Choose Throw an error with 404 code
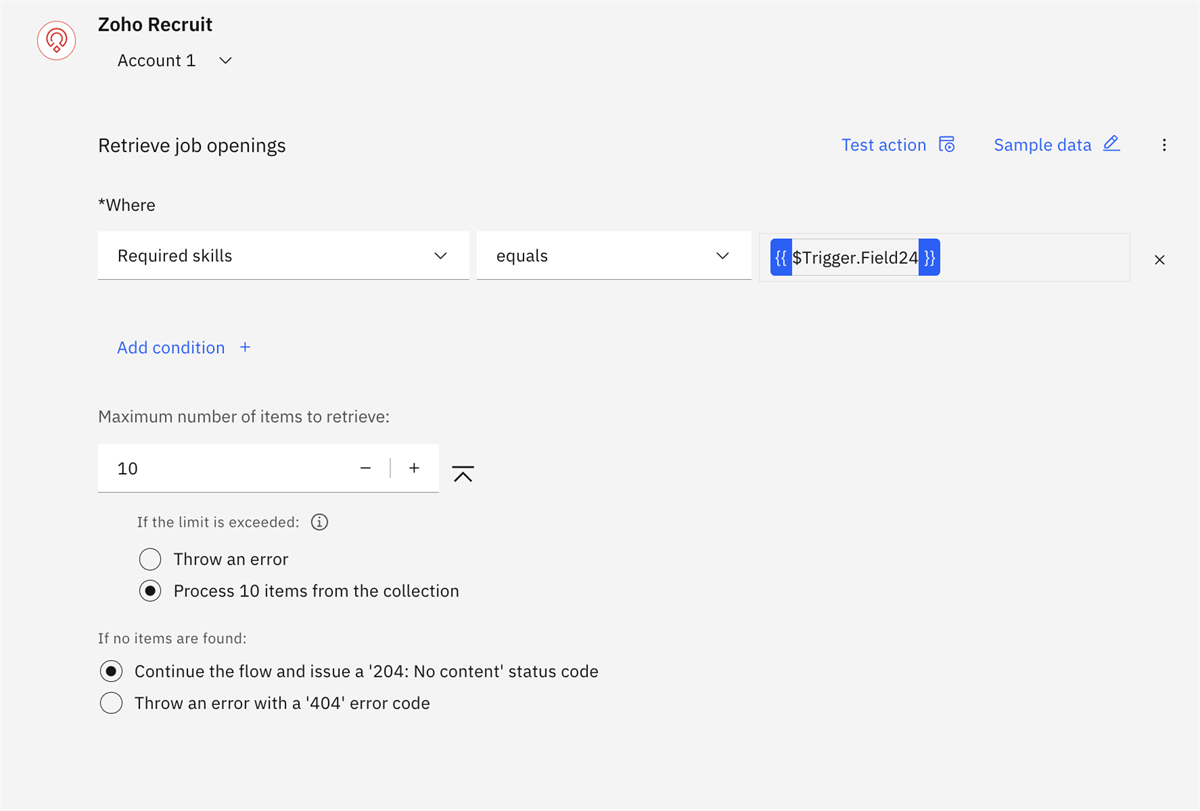This screenshot has width=1200, height=811. point(111,703)
